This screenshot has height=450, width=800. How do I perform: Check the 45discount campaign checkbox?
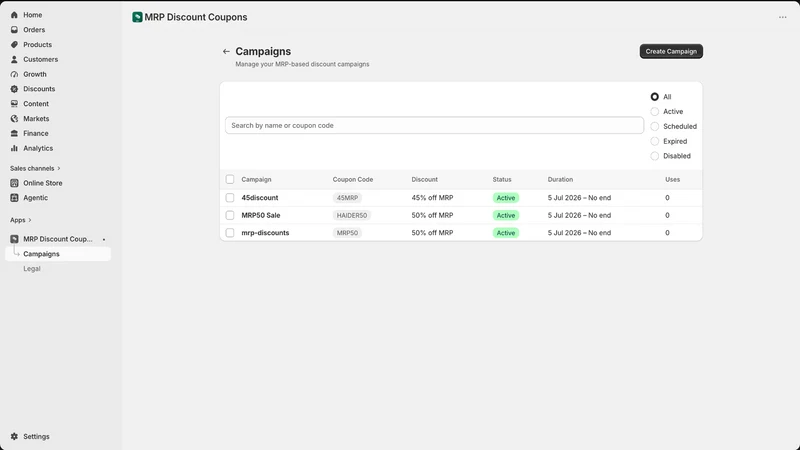[x=230, y=197]
